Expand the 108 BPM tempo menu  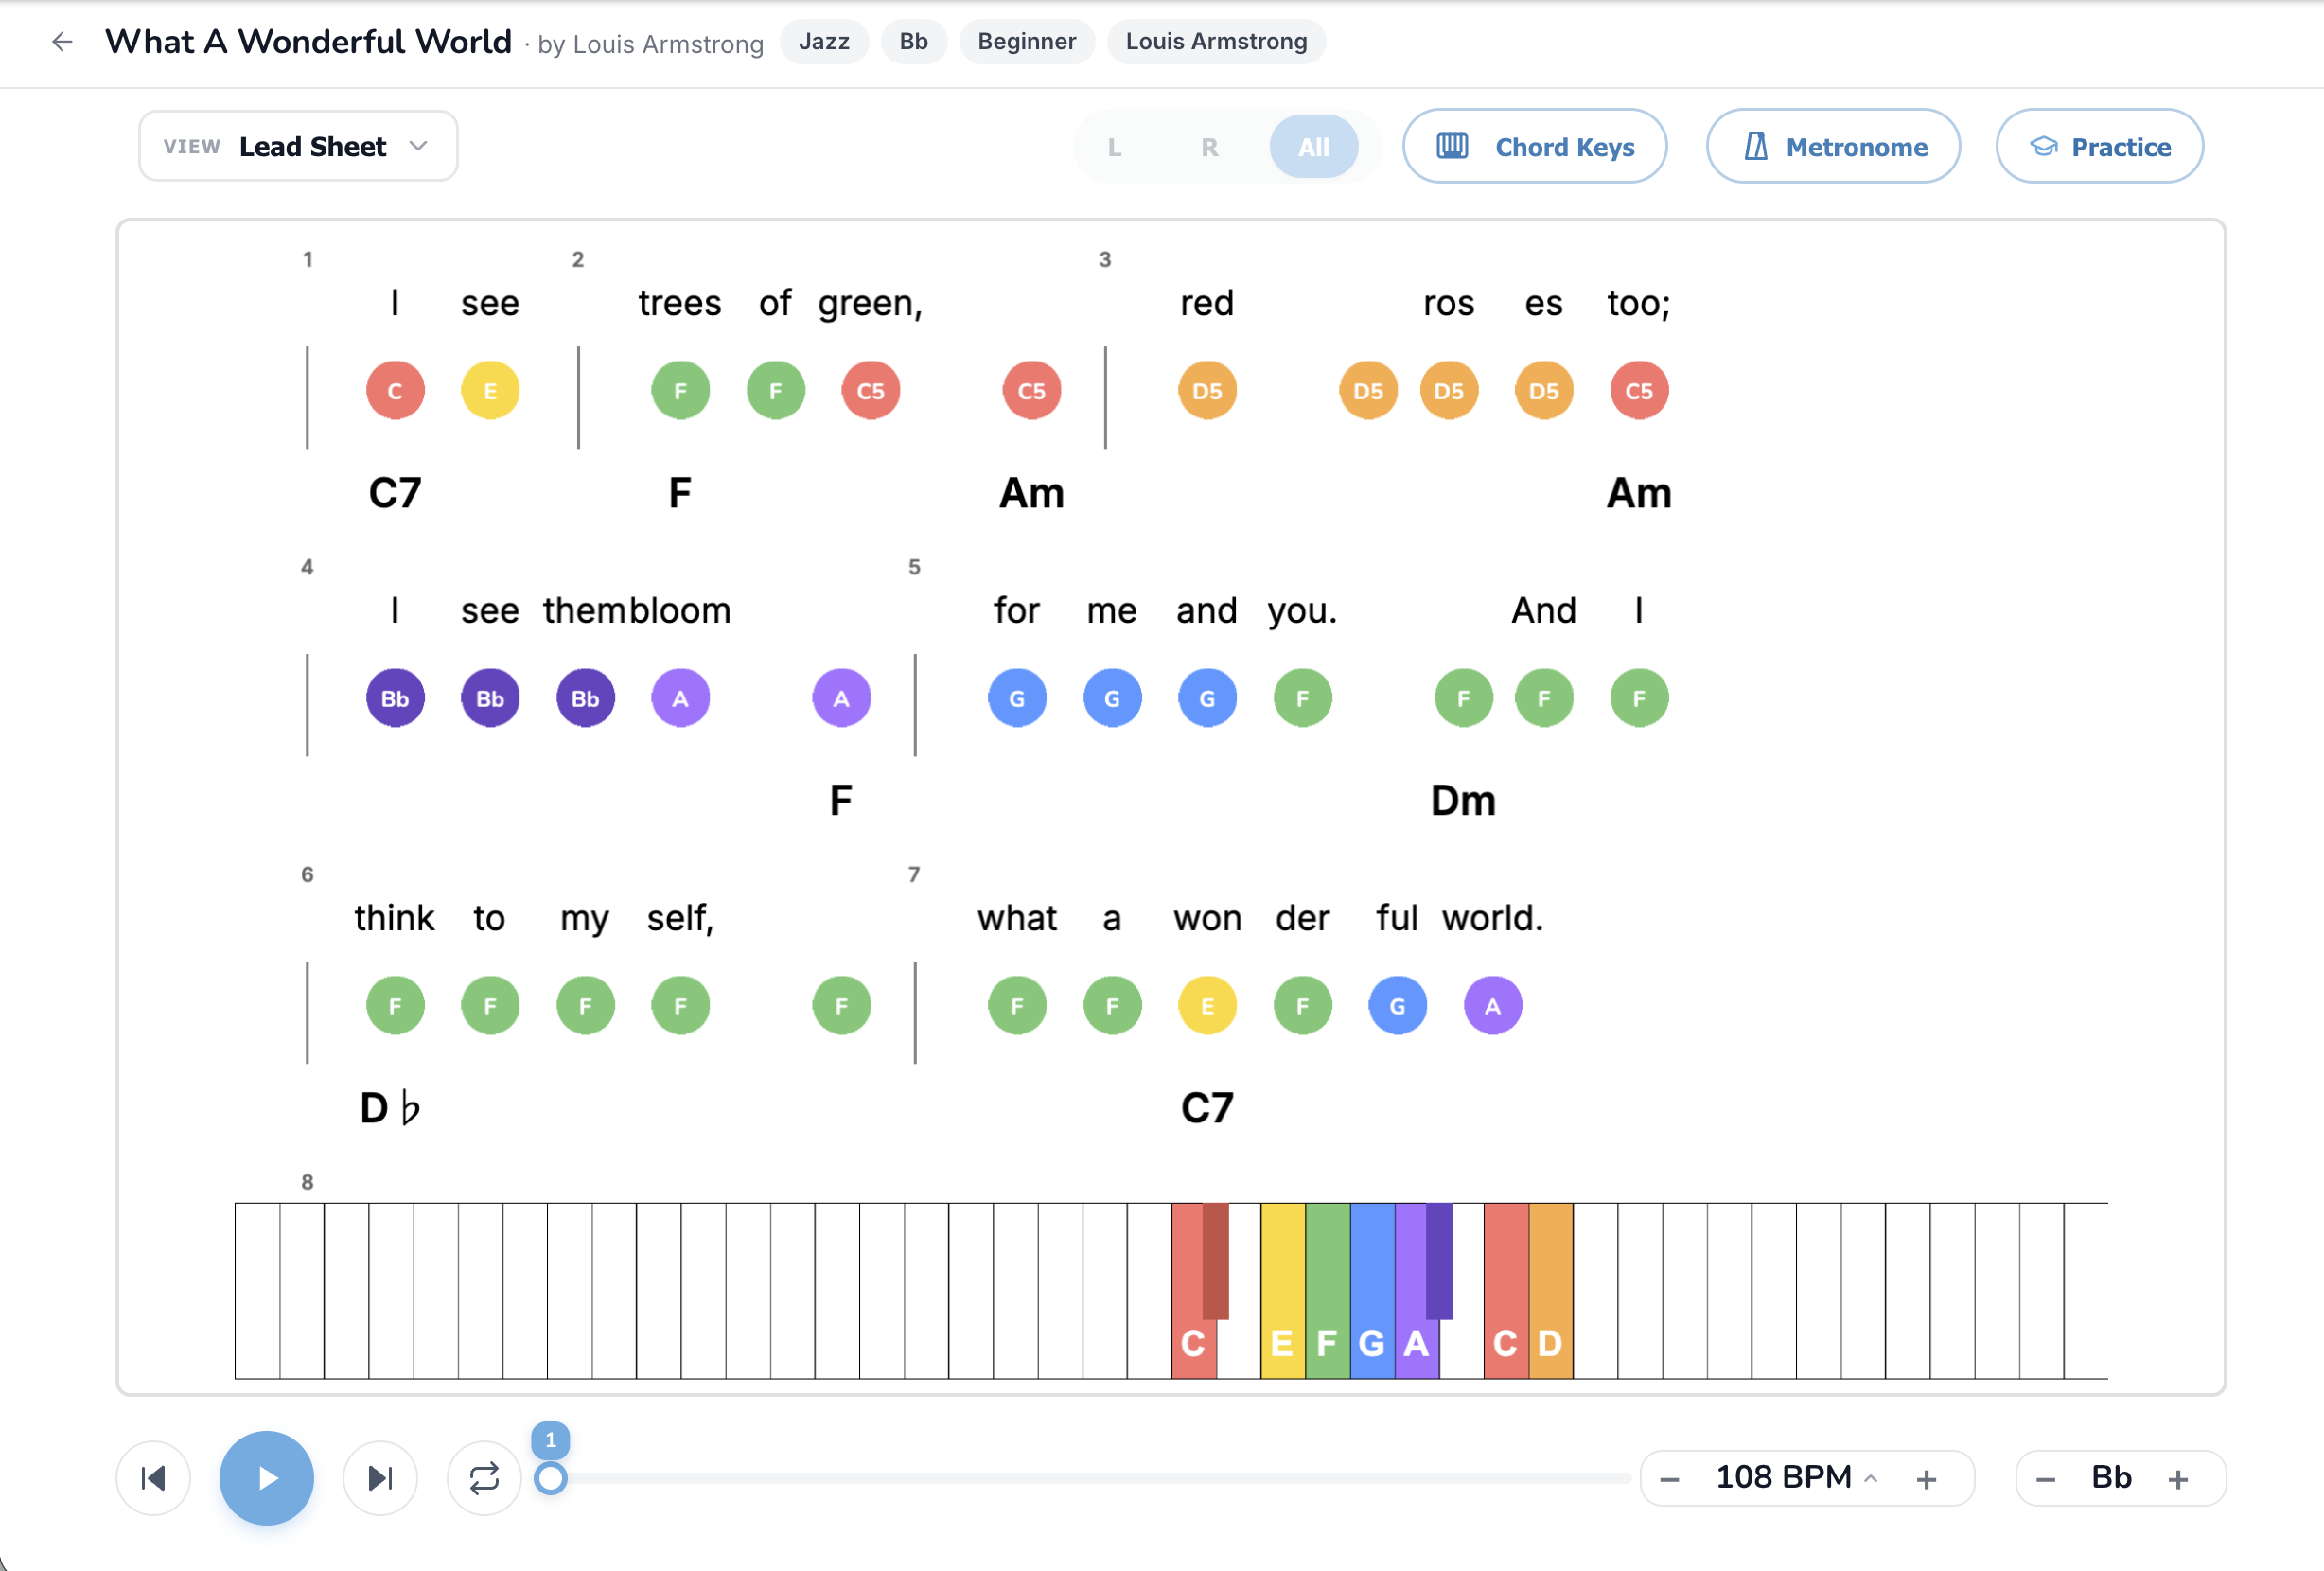[1796, 1477]
